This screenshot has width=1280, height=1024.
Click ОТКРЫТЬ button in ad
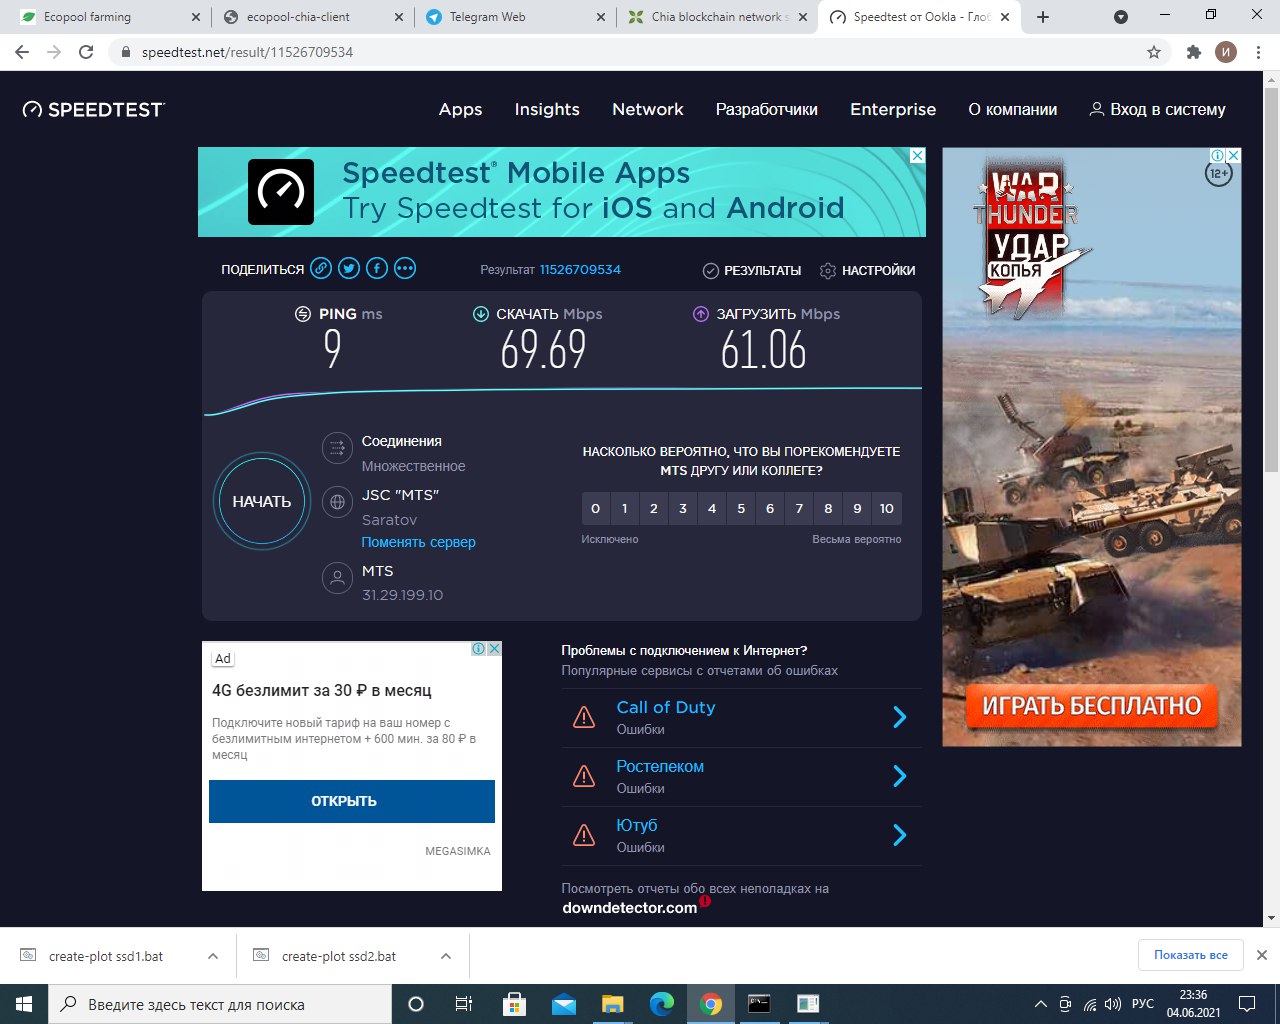352,801
